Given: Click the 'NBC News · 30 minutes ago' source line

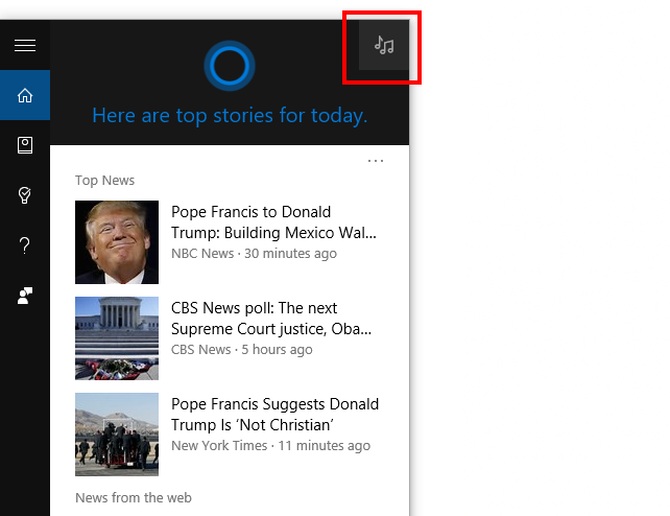Looking at the screenshot, I should 254,254.
